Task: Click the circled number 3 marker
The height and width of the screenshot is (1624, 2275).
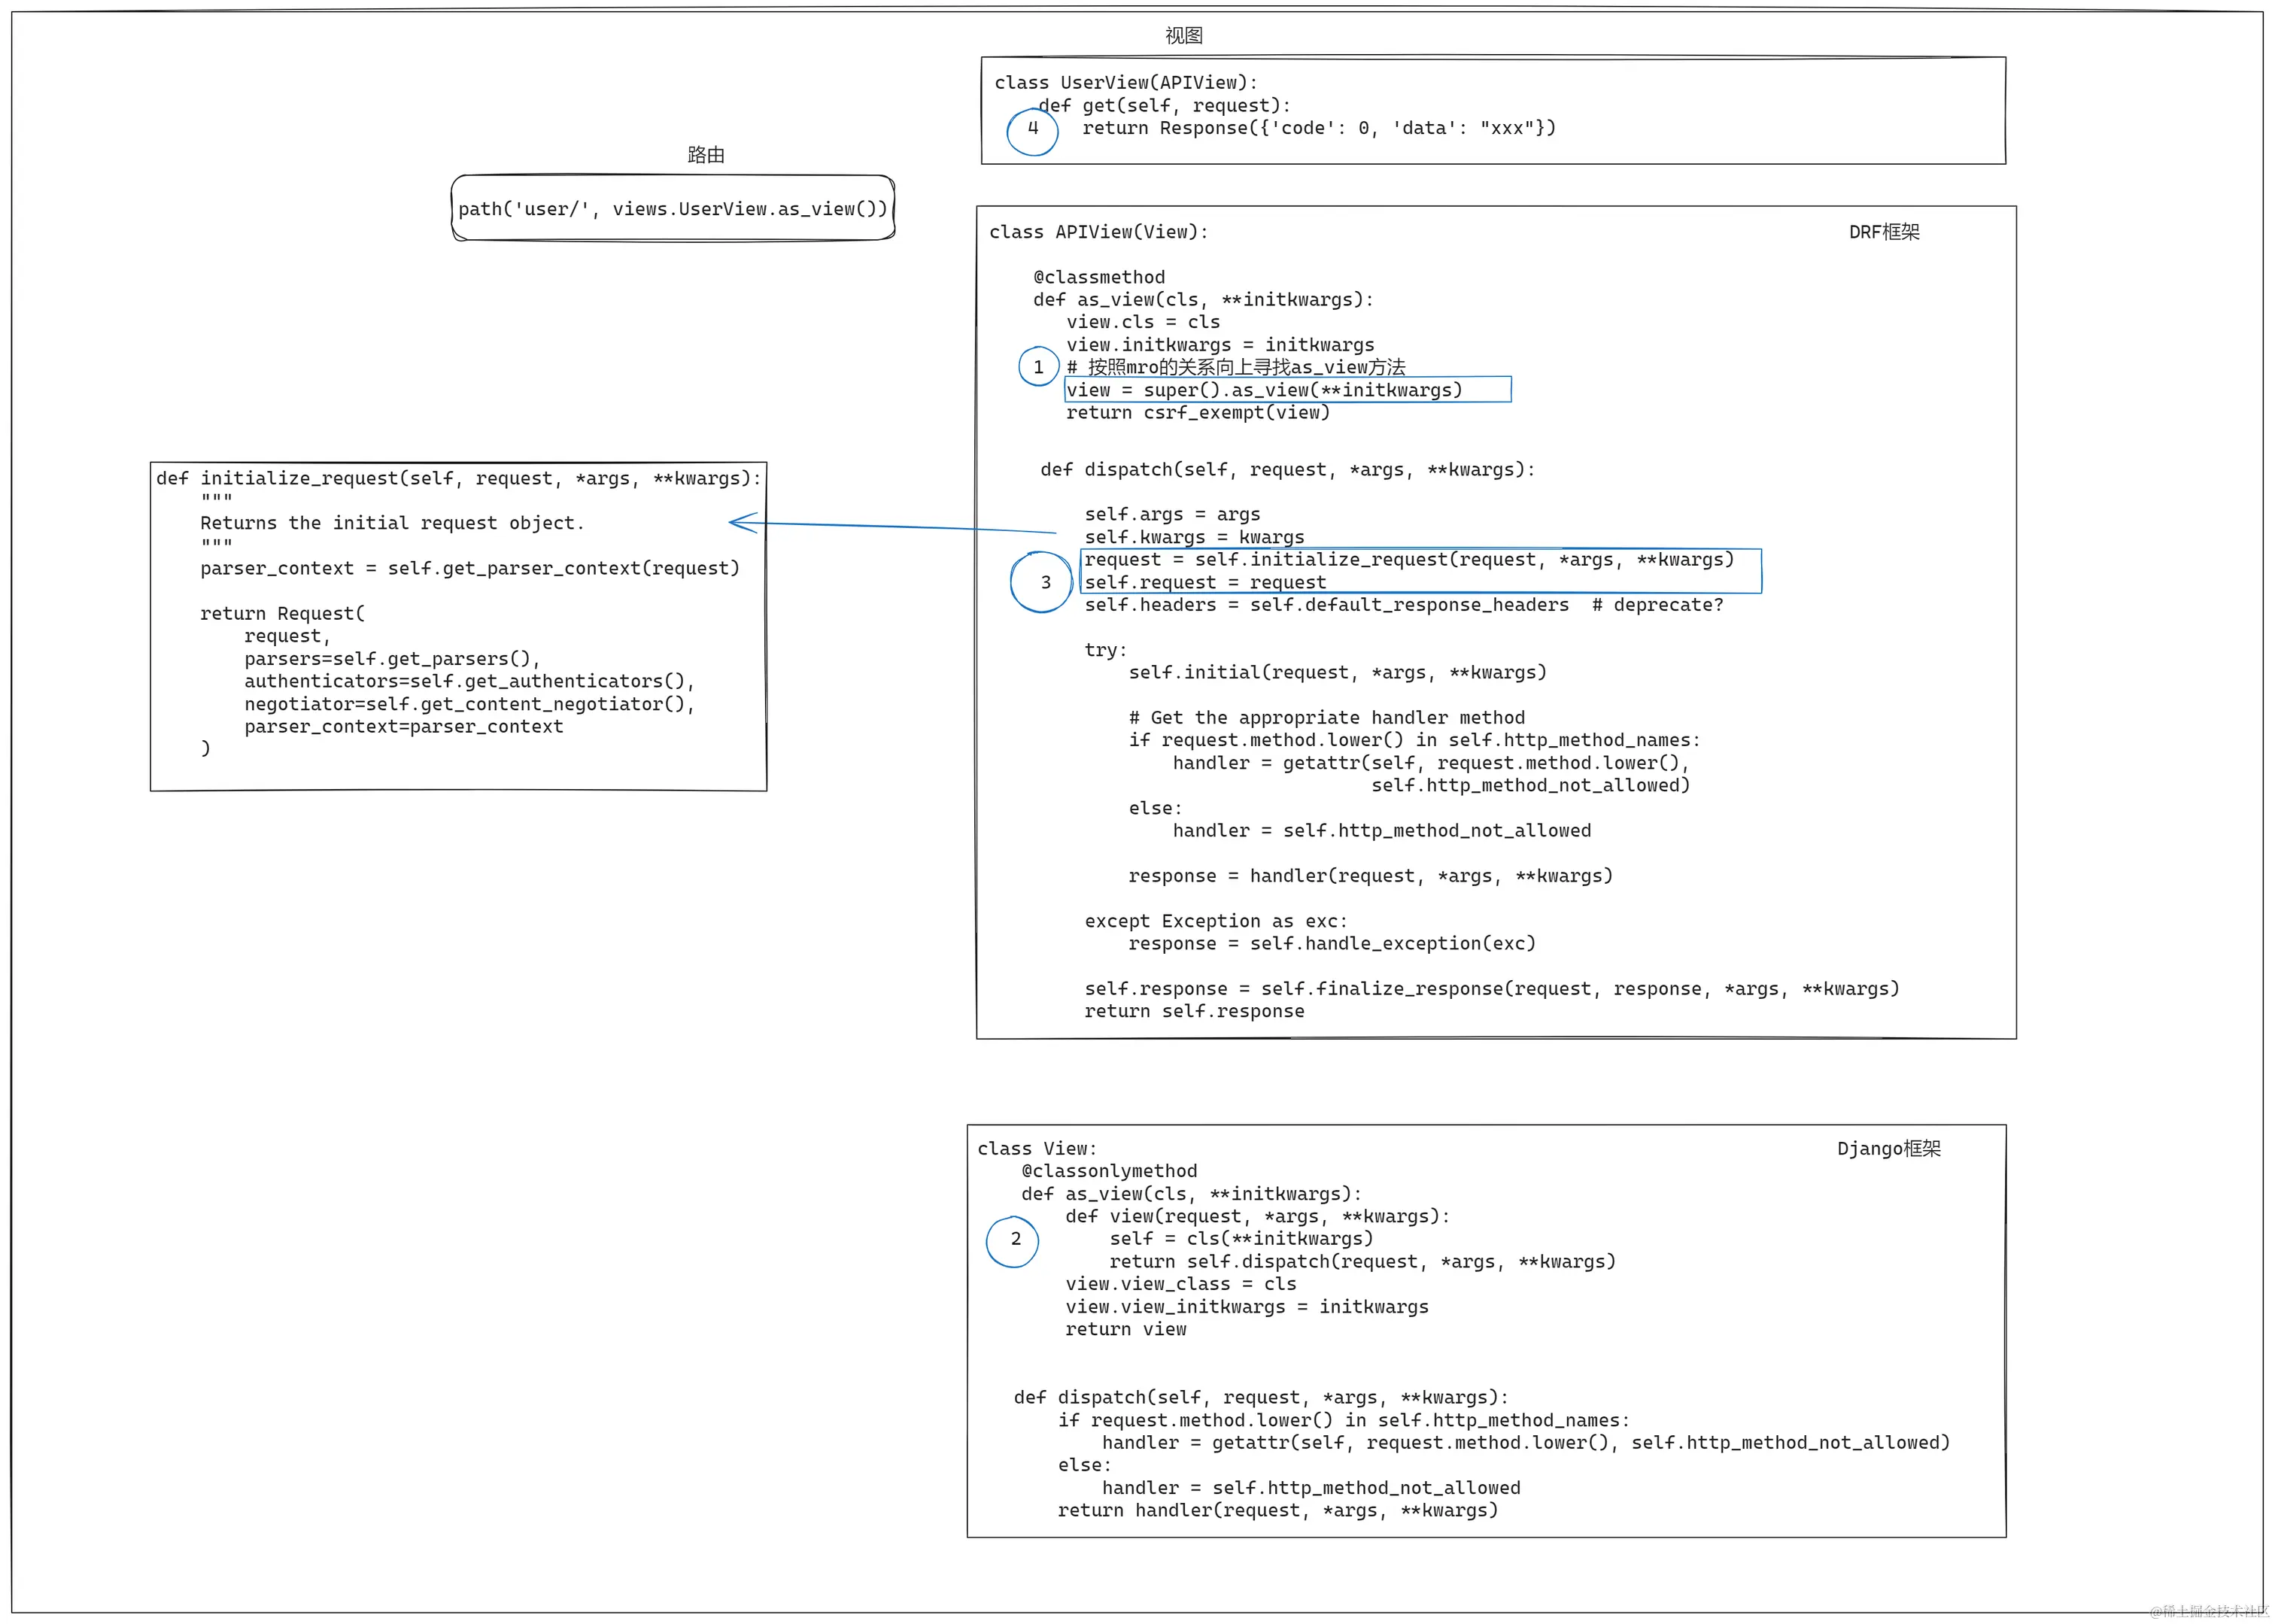Action: pos(1042,582)
